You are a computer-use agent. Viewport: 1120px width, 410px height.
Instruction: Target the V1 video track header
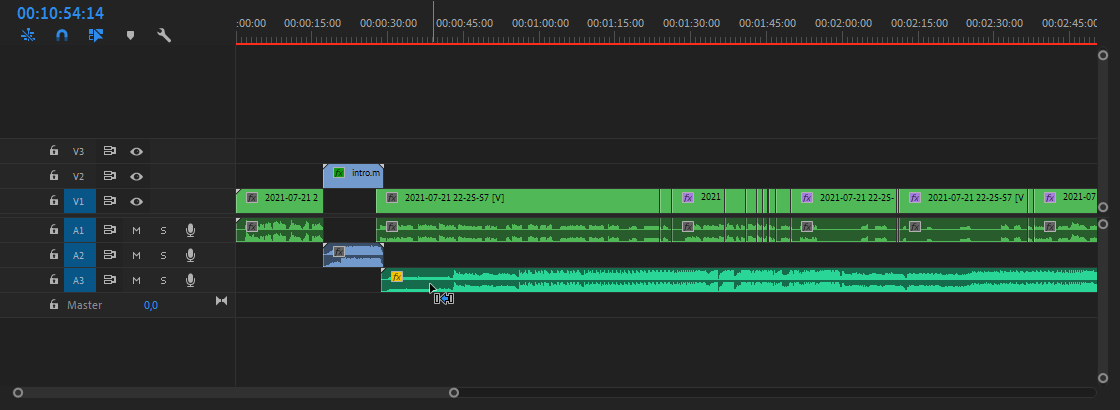click(x=79, y=202)
